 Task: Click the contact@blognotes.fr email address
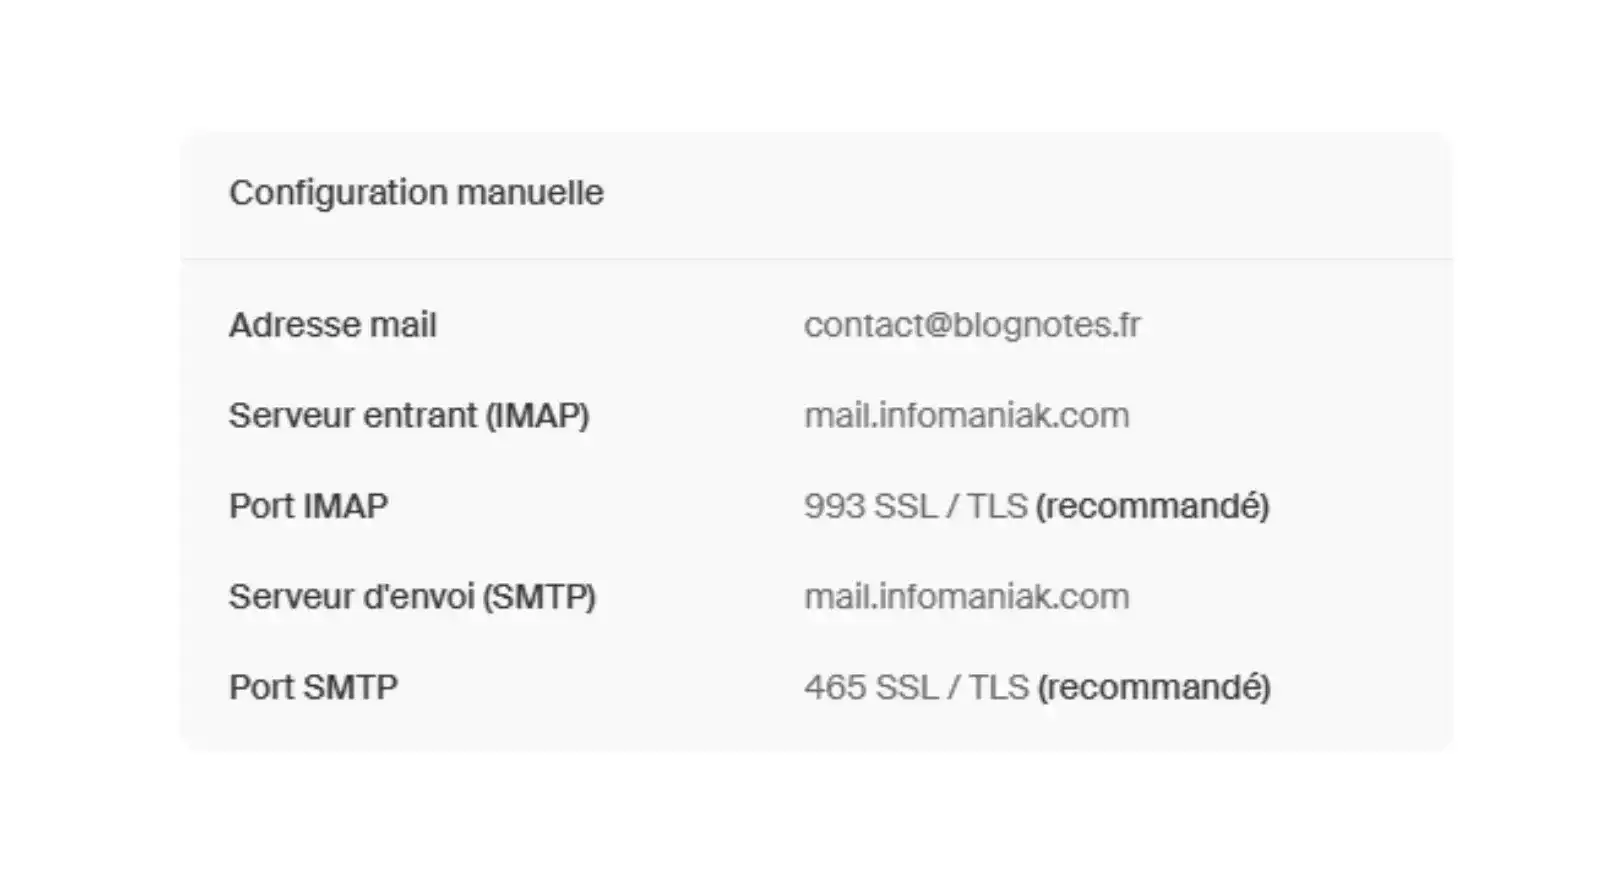(971, 325)
